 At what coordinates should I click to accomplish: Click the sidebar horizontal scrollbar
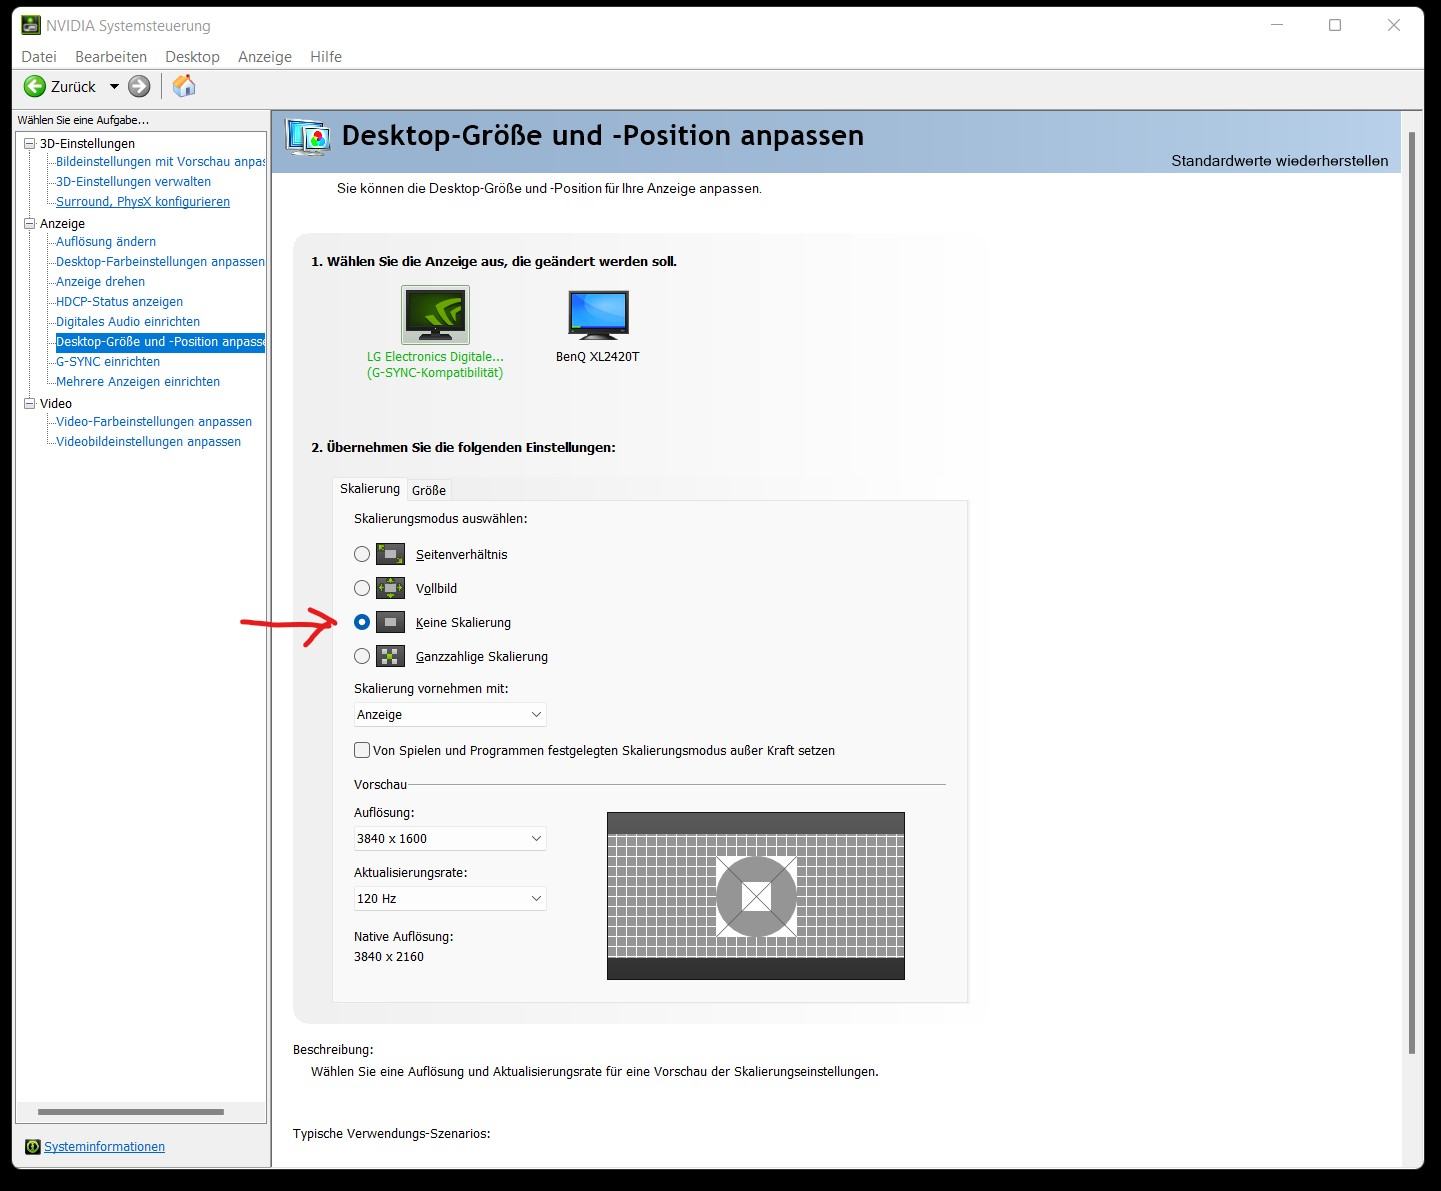point(131,1112)
